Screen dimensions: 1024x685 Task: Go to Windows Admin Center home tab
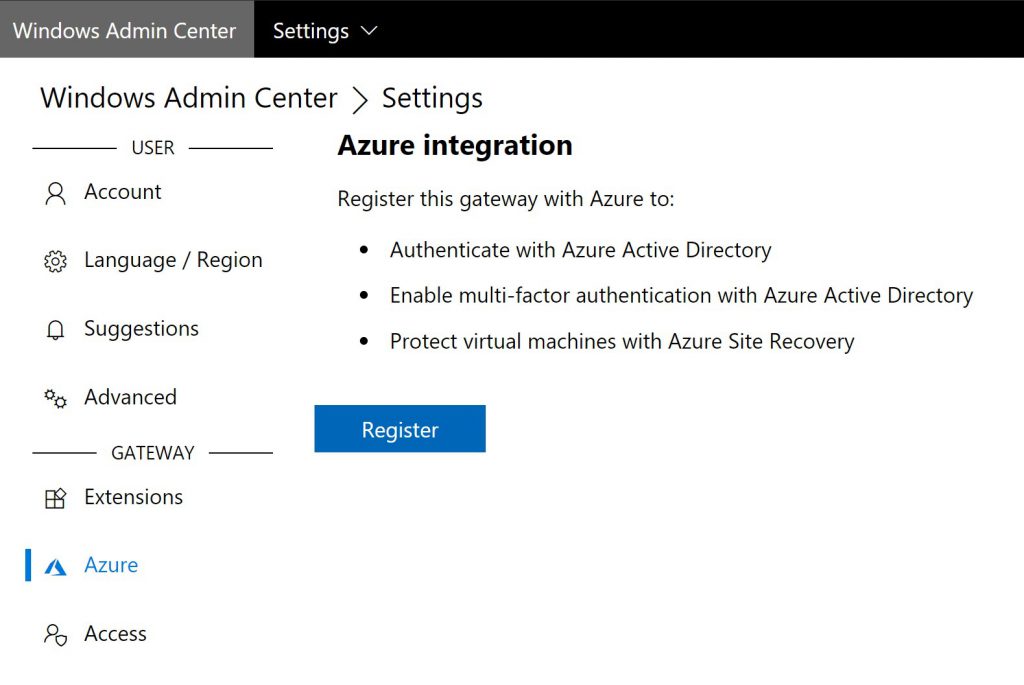[127, 29]
